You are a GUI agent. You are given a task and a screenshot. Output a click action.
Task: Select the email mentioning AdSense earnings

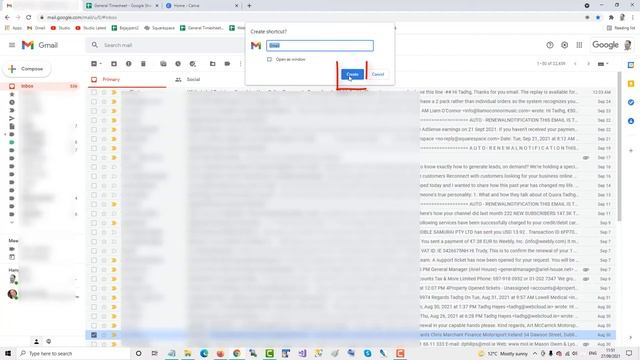(x=94, y=129)
